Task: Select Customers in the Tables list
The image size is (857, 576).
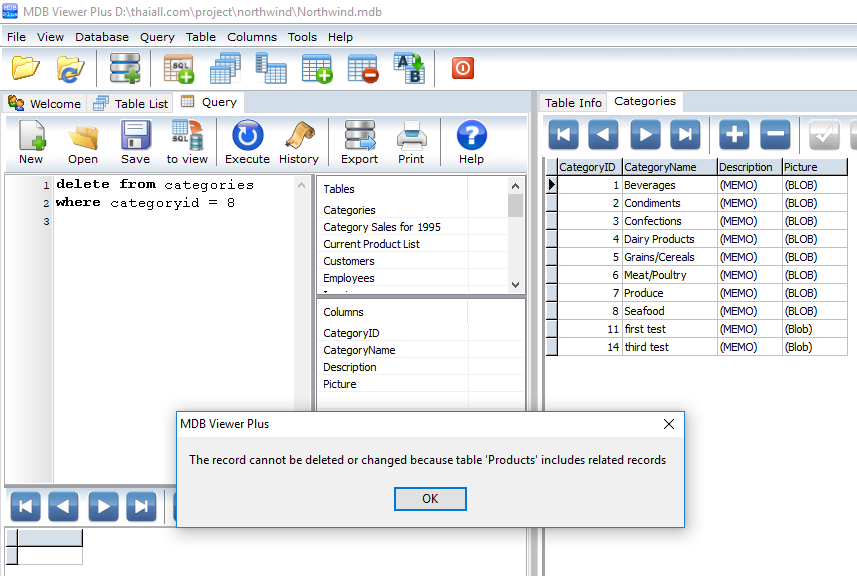Action: pyautogui.click(x=349, y=261)
